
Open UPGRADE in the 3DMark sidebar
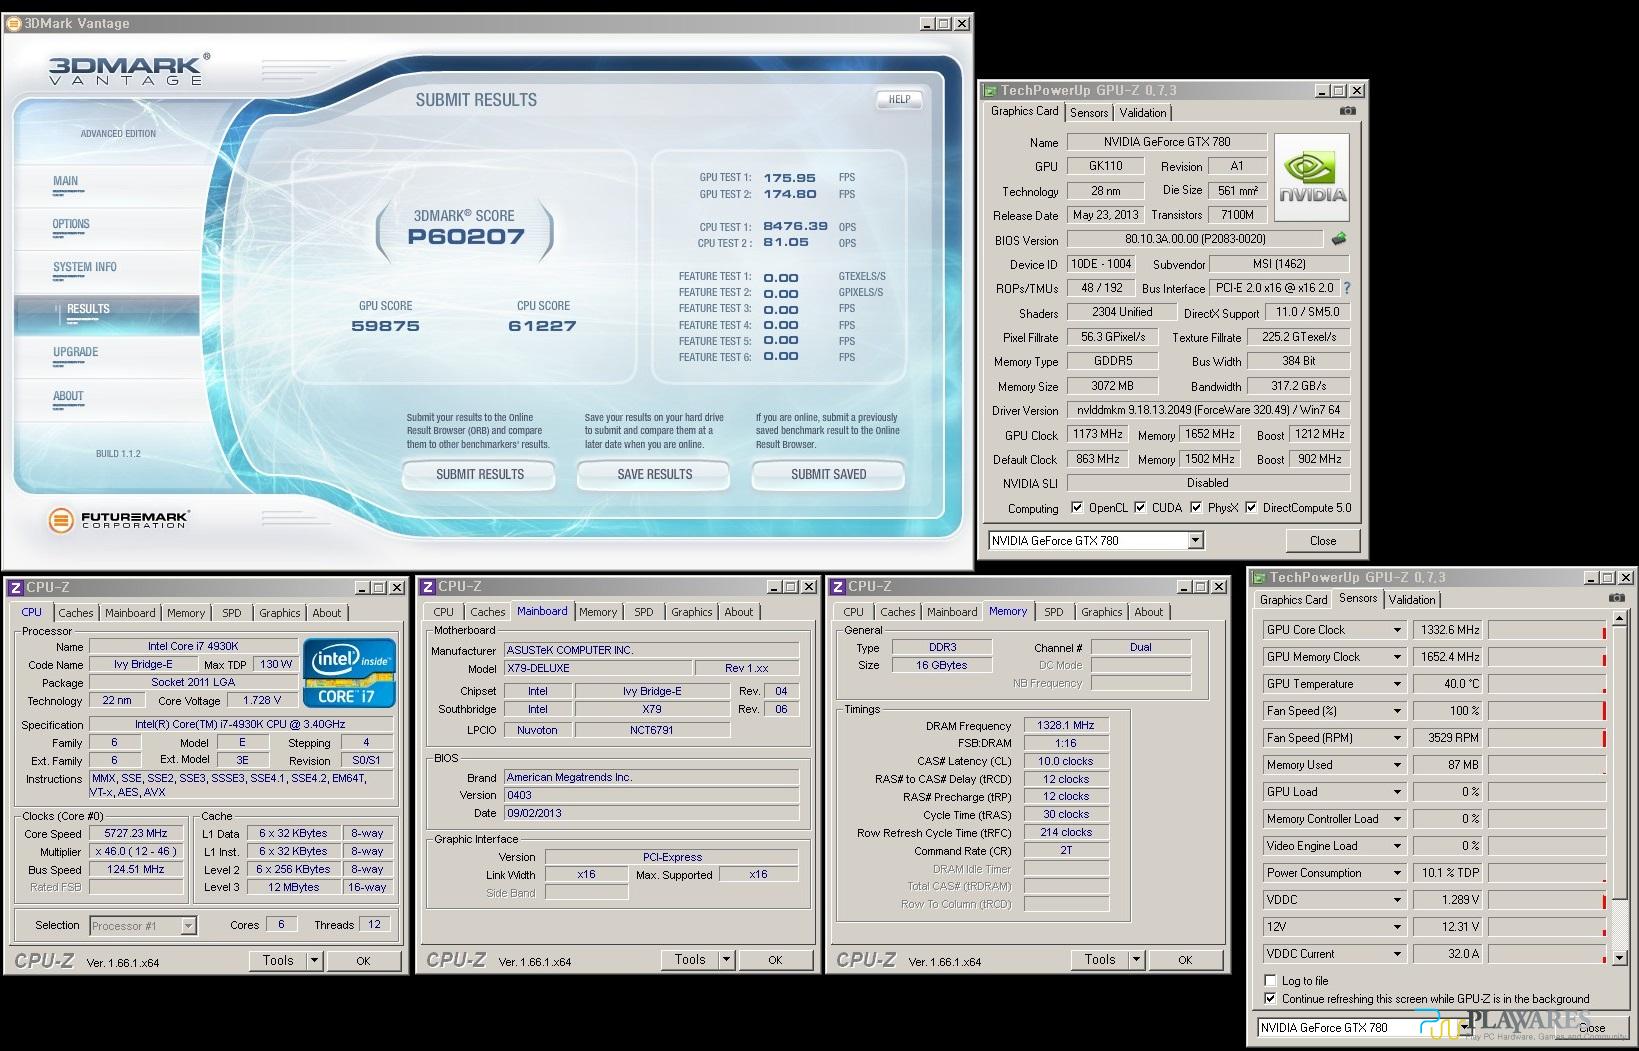tap(76, 353)
